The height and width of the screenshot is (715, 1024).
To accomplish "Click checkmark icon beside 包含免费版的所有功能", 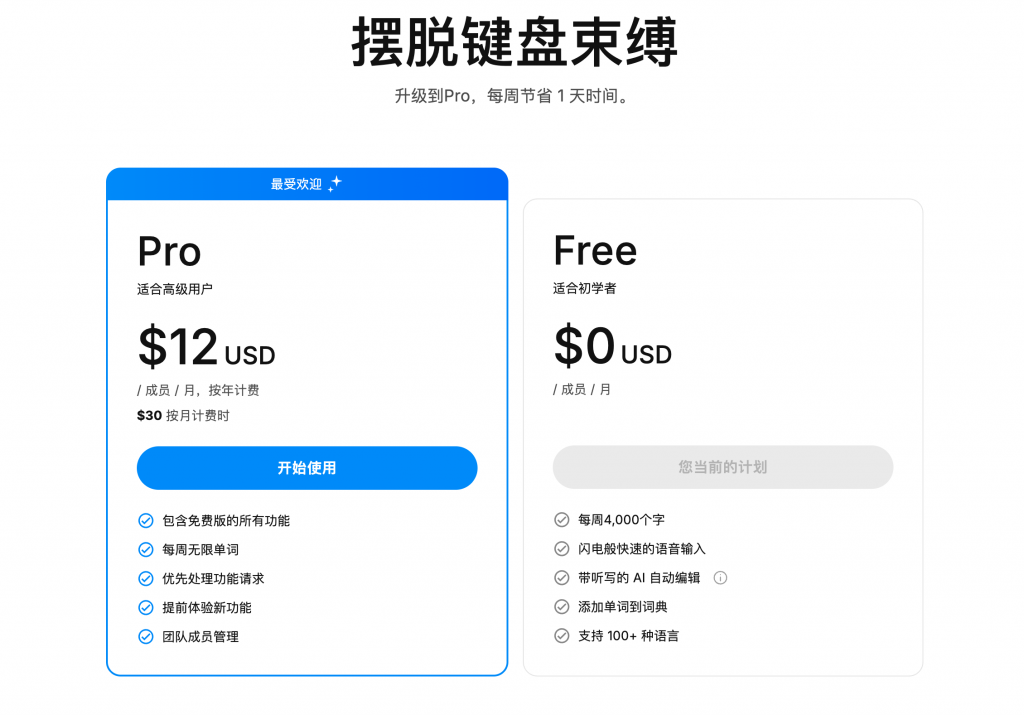I will click(146, 521).
